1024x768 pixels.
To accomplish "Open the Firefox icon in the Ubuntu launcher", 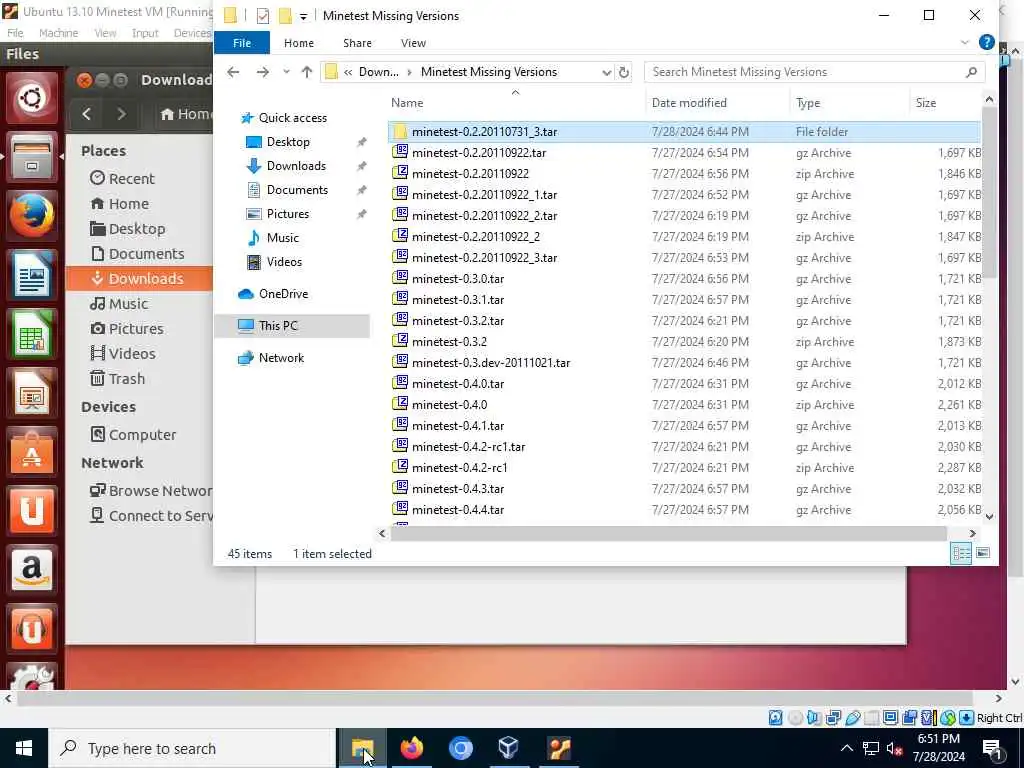I will tap(31, 216).
